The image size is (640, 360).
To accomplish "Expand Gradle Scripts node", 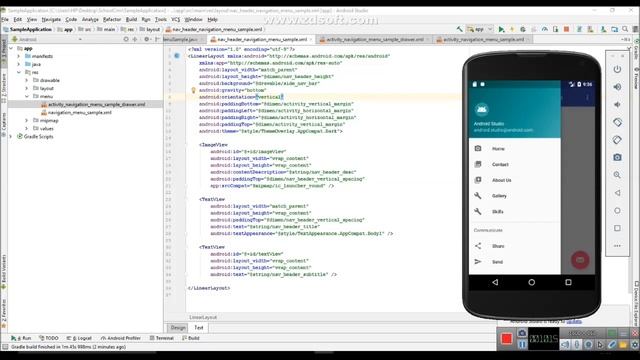I will 11,136.
